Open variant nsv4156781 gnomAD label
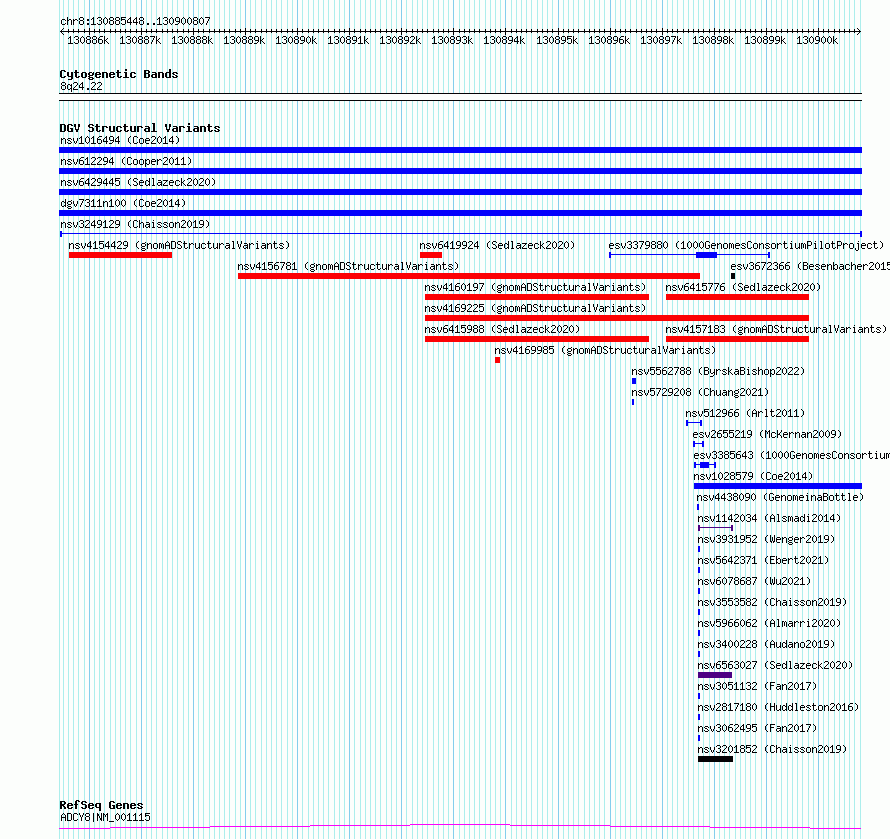This screenshot has width=890, height=839. (348, 266)
